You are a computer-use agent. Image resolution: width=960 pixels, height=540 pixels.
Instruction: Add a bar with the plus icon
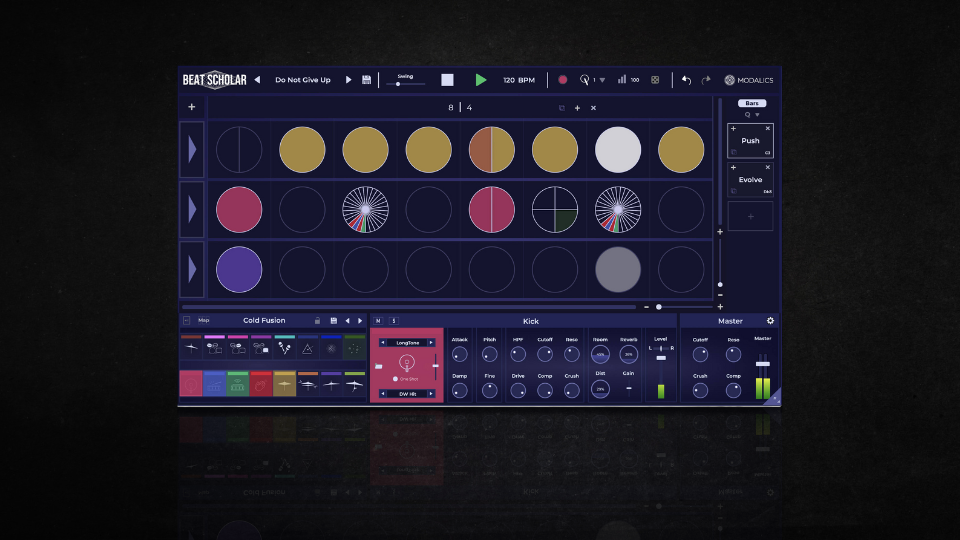tap(577, 108)
